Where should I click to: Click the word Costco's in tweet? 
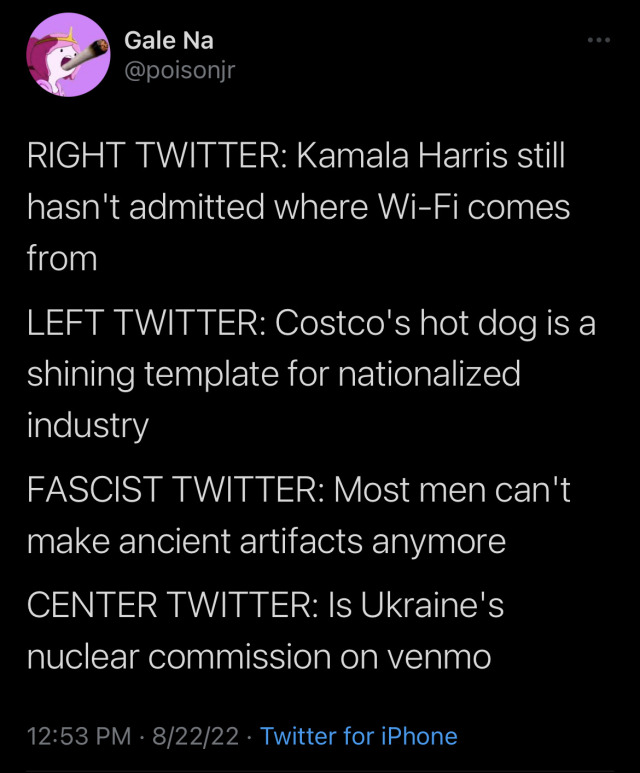[x=328, y=324]
